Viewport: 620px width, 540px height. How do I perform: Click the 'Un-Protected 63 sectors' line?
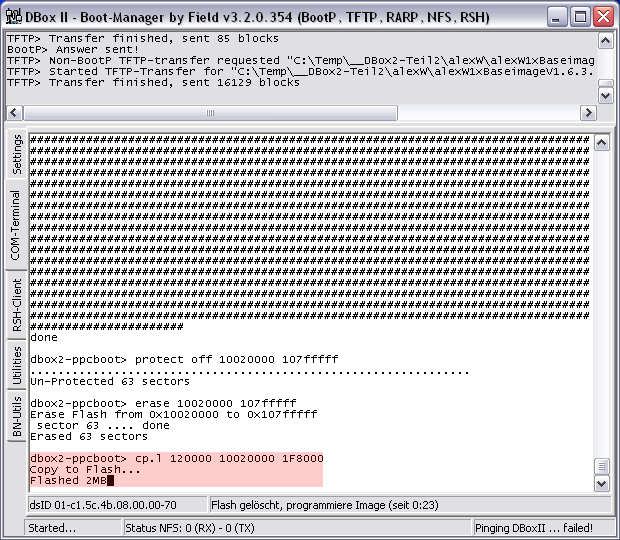[x=110, y=381]
